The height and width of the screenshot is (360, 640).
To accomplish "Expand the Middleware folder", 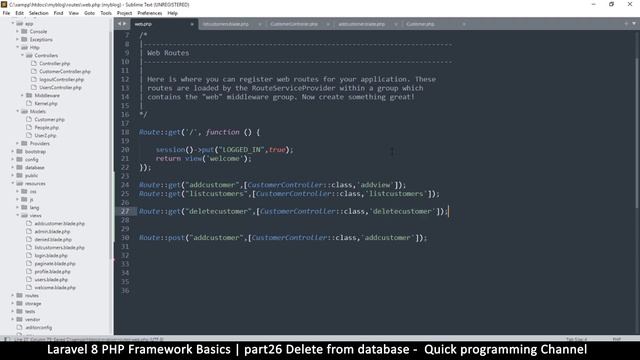I will click(22, 95).
